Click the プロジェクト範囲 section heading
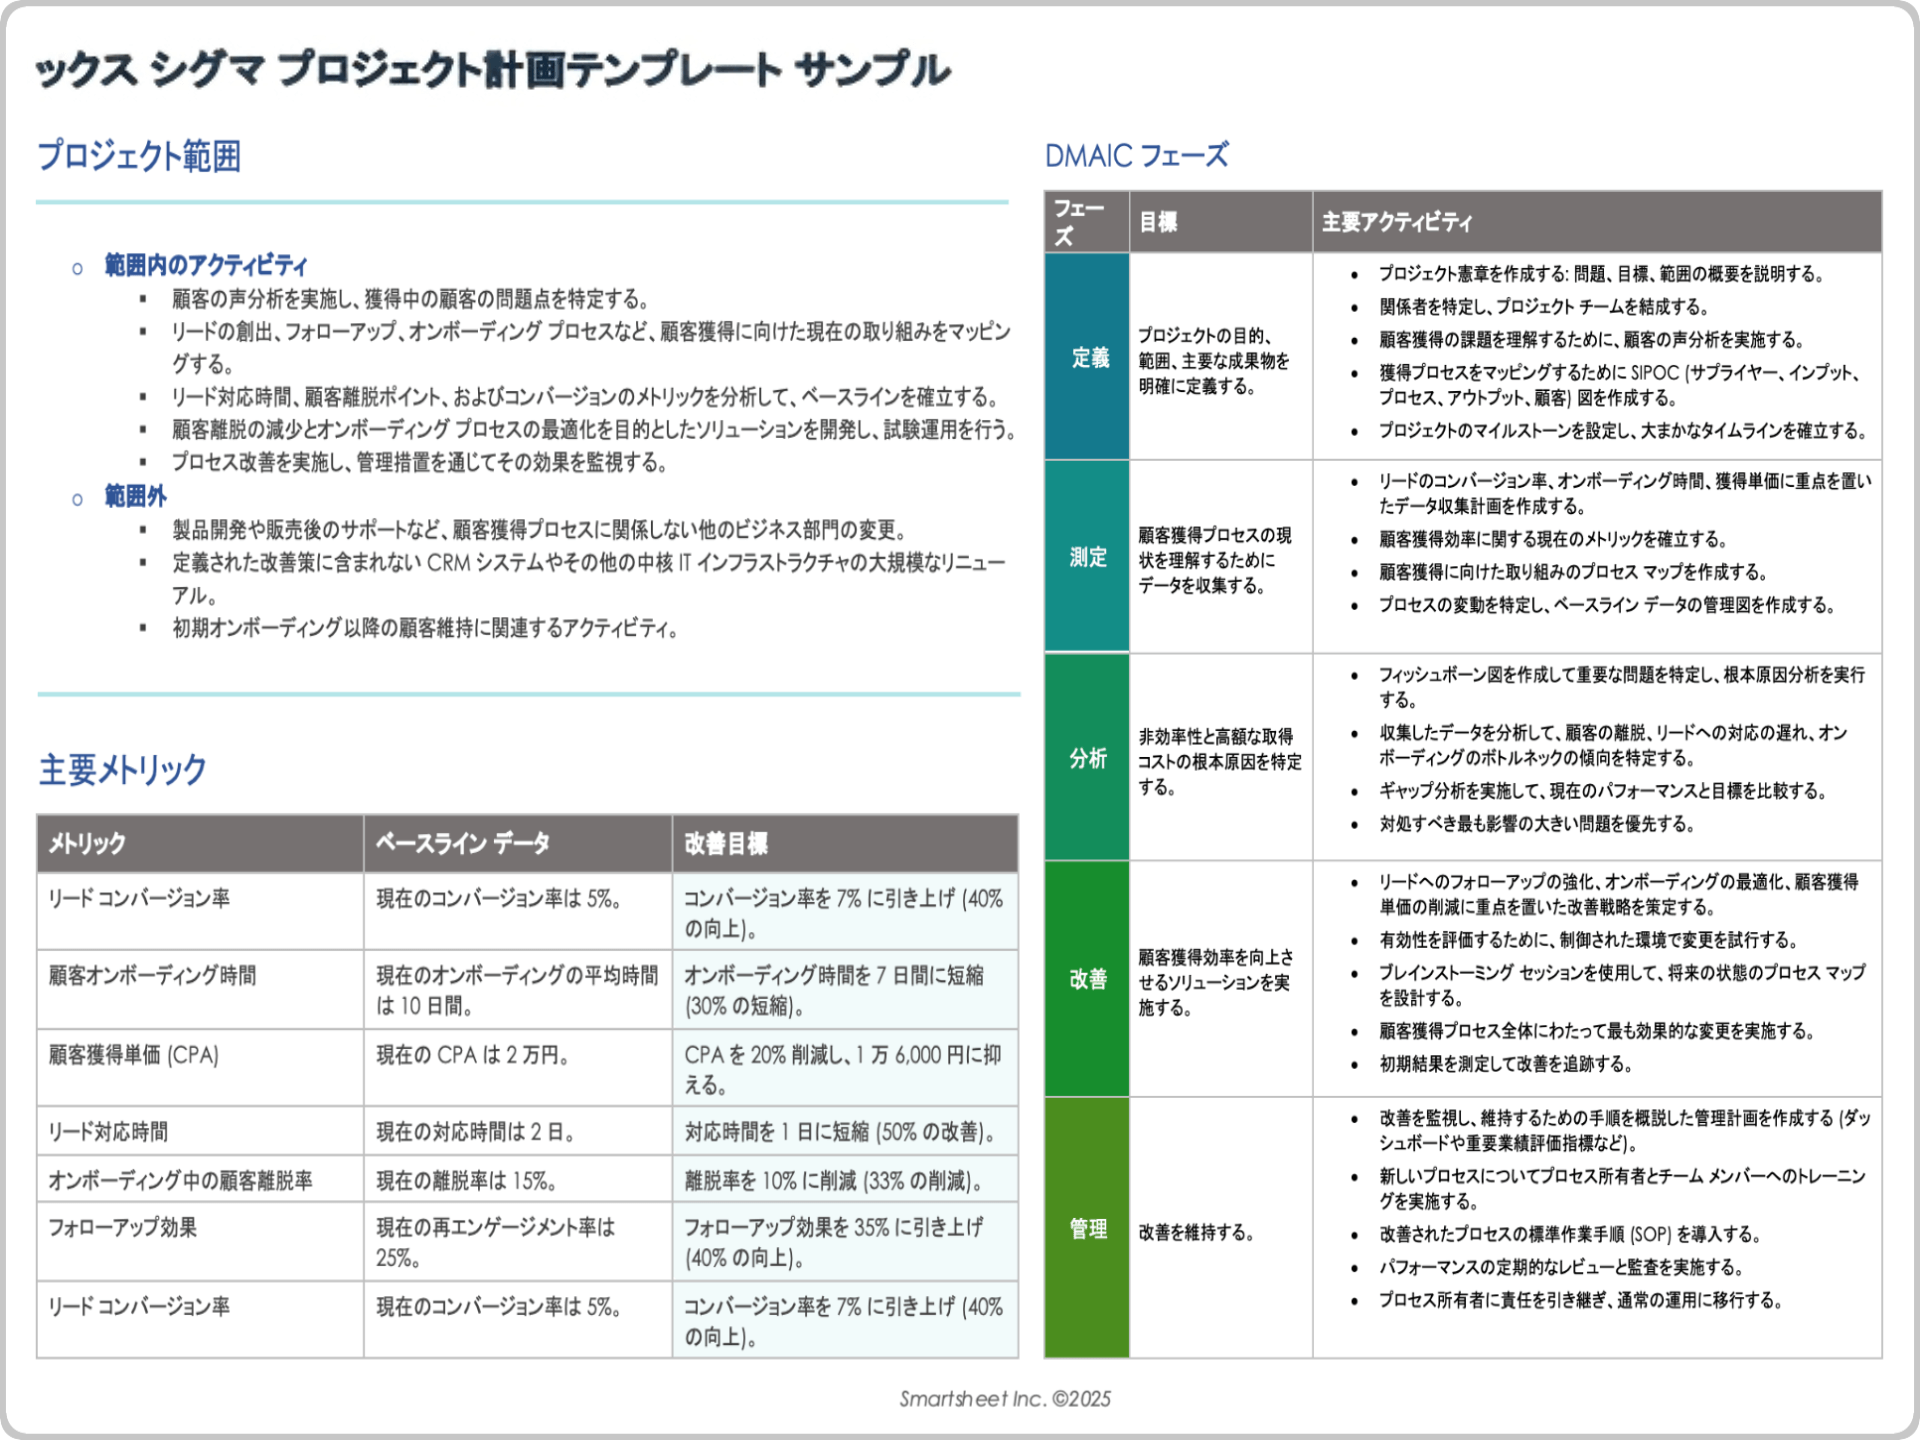This screenshot has height=1440, width=1920. (x=139, y=156)
